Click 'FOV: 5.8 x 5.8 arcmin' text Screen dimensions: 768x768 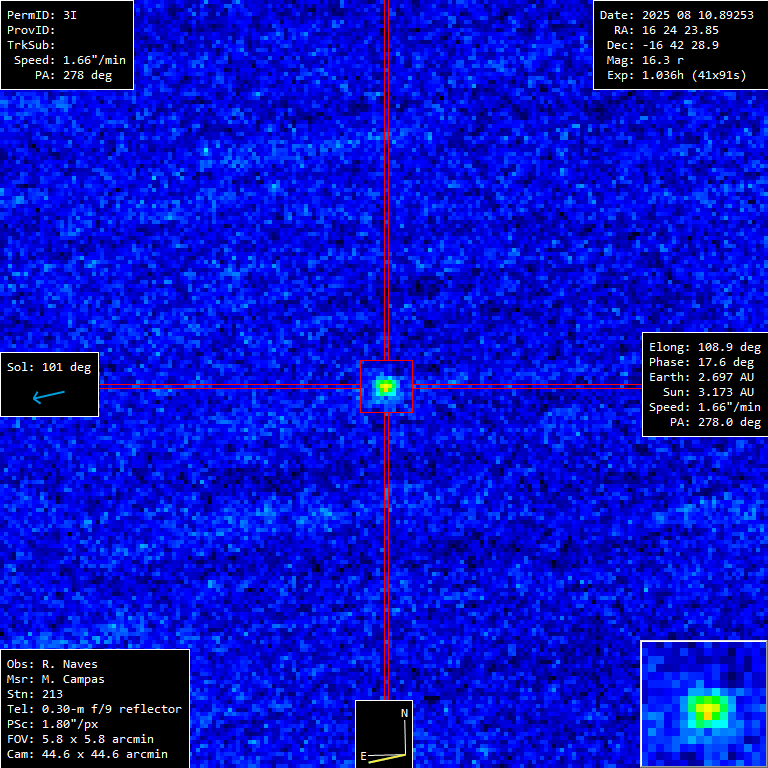80,739
